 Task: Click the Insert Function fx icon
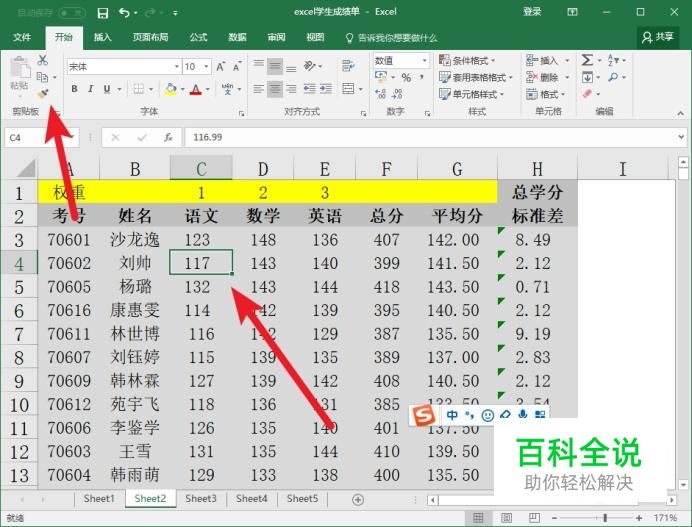point(168,138)
